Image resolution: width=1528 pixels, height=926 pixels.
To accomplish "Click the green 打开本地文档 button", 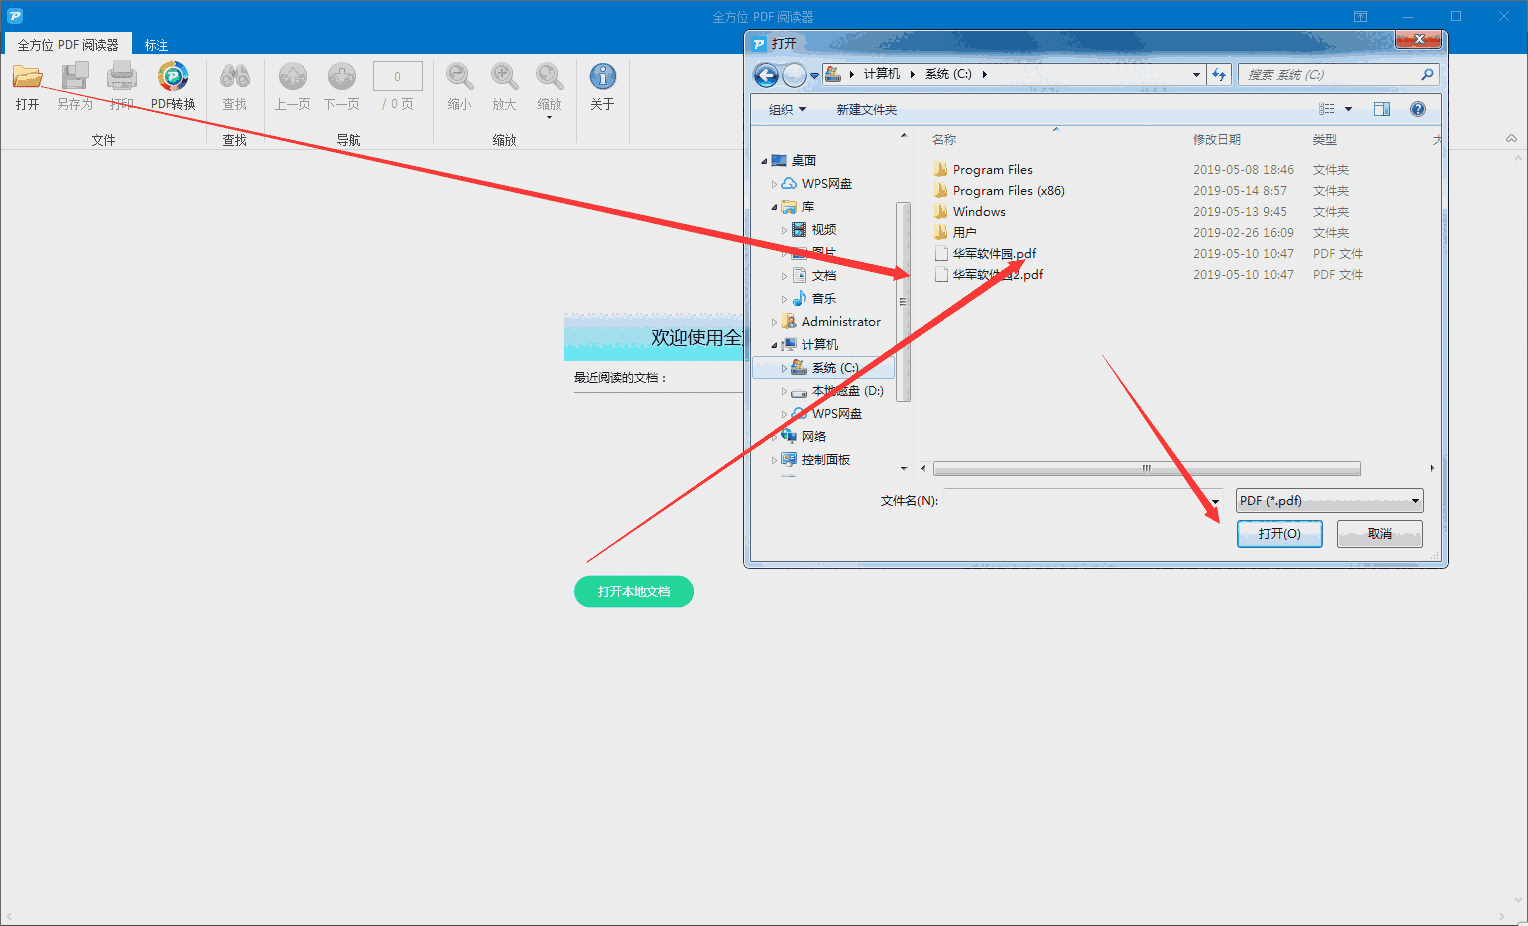I will coord(634,592).
